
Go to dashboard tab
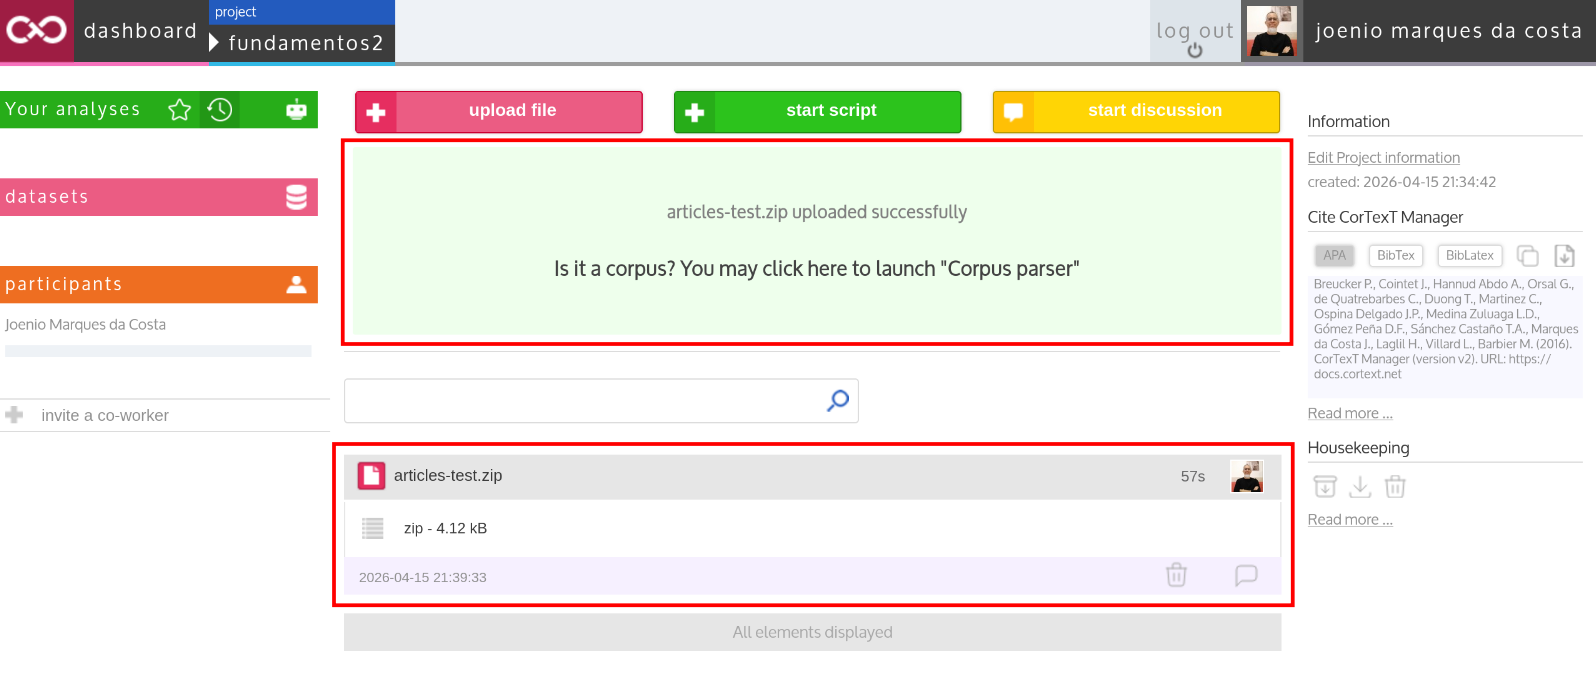[140, 31]
